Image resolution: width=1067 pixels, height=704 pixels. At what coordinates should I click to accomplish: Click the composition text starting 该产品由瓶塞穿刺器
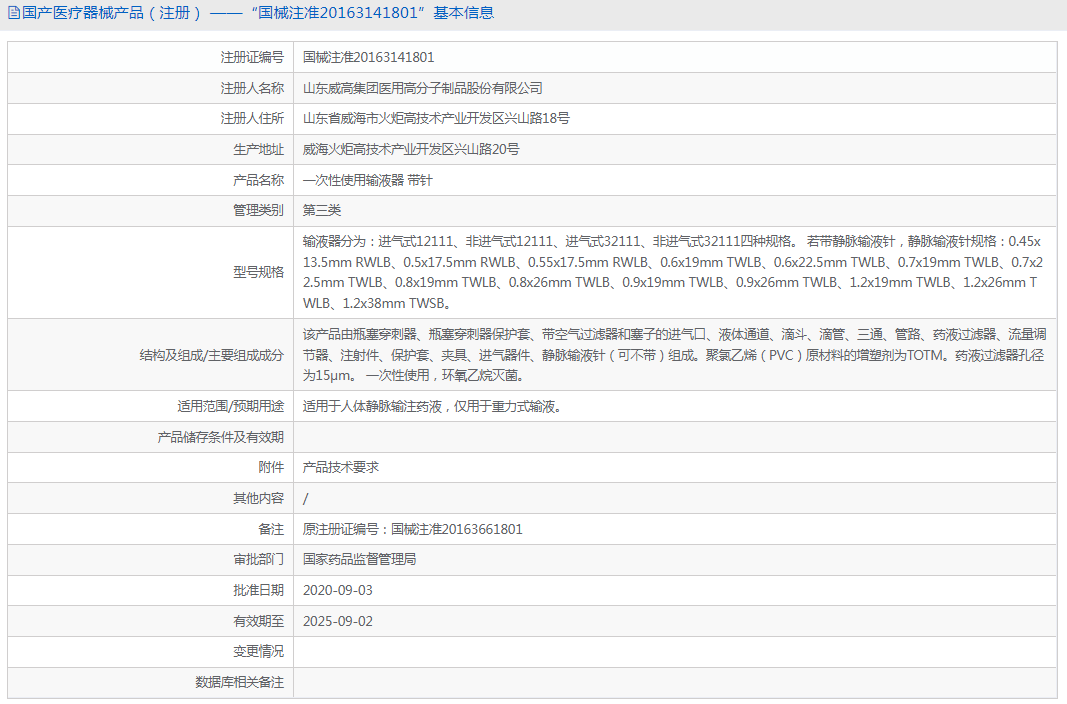[674, 354]
